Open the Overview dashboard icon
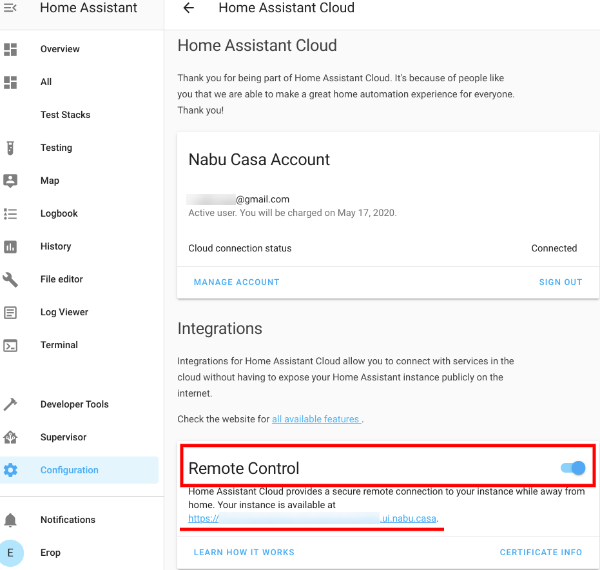 (11, 49)
